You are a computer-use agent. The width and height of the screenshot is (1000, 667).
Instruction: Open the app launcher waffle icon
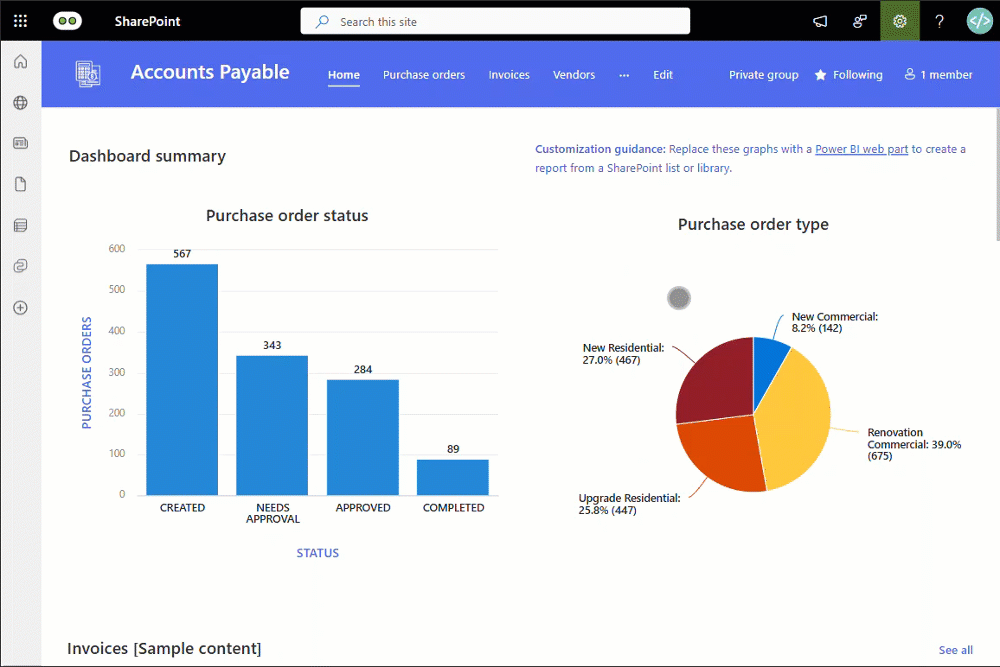point(20,21)
